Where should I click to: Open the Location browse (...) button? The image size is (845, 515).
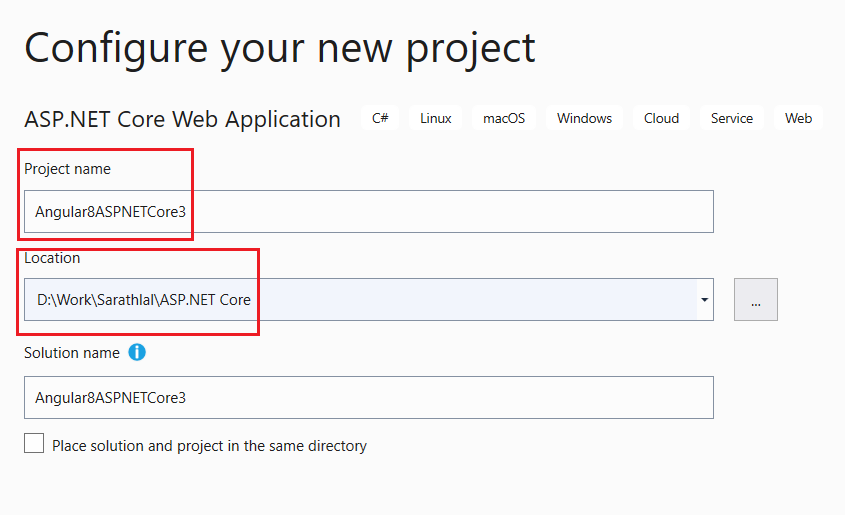(756, 300)
